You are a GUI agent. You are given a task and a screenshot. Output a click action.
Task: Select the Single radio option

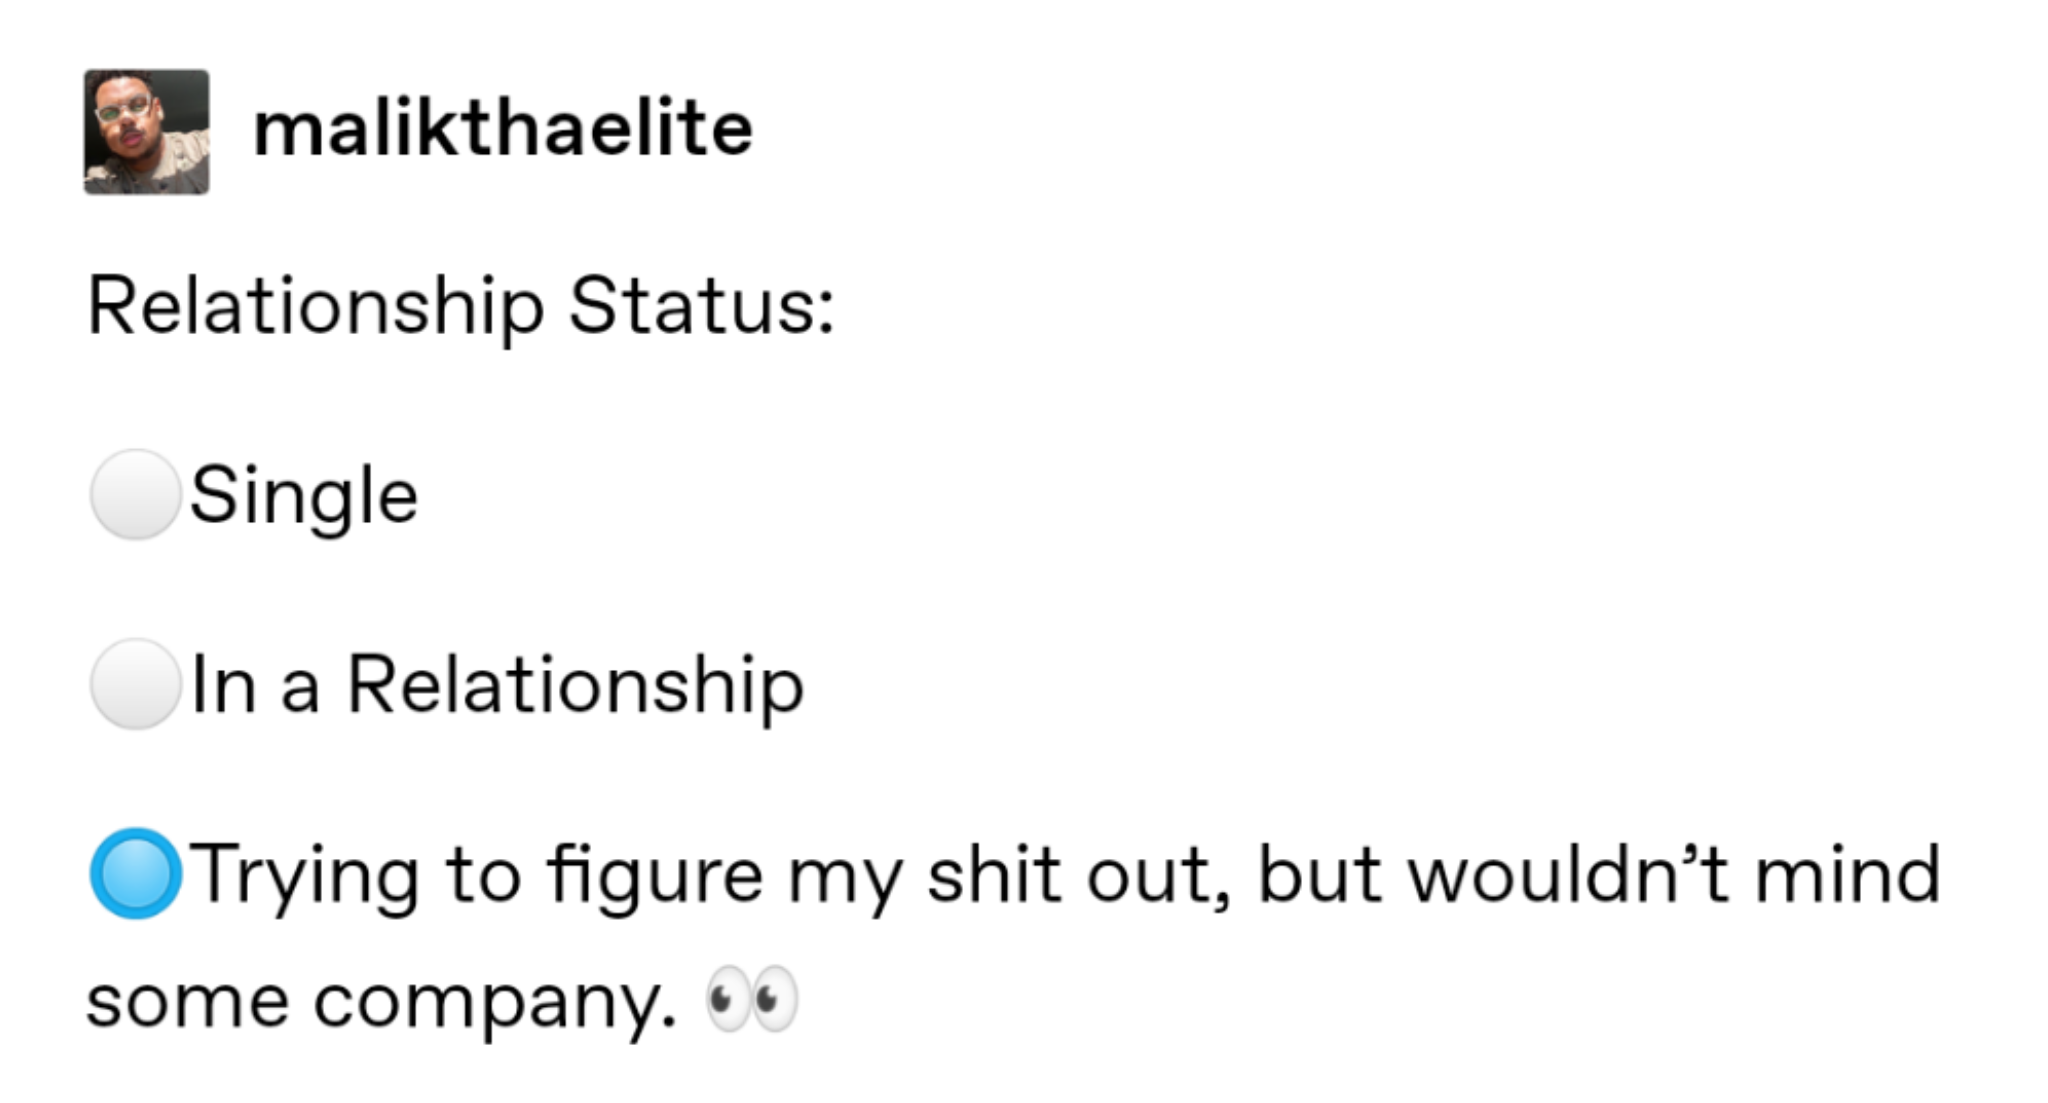click(x=135, y=495)
